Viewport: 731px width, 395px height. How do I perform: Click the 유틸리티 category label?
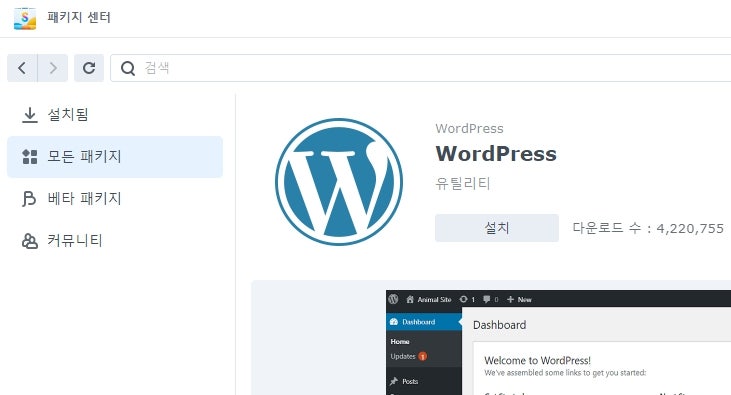point(462,183)
